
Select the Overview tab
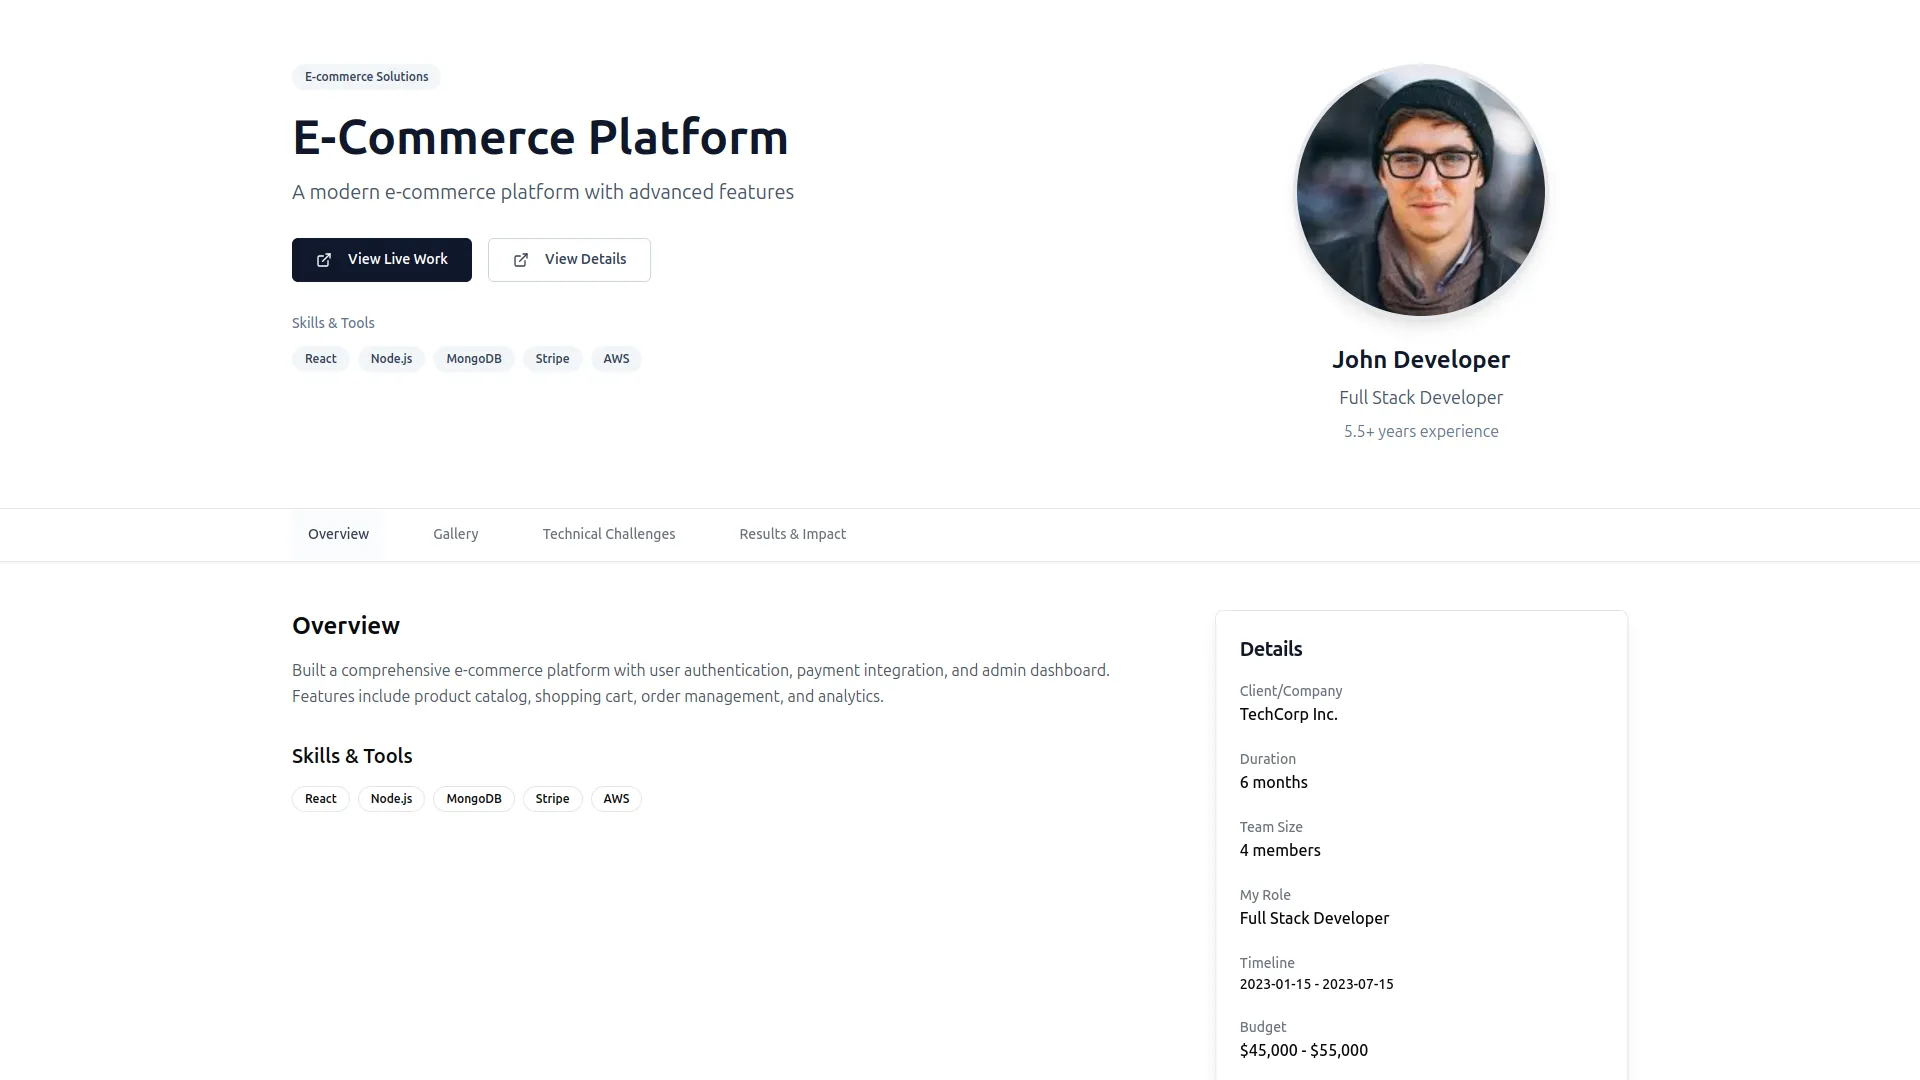pos(338,534)
